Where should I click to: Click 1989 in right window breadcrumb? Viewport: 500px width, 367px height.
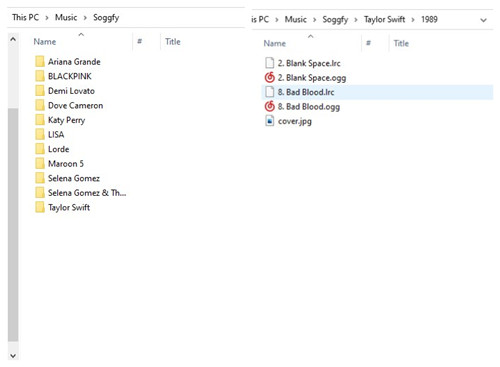click(x=429, y=19)
